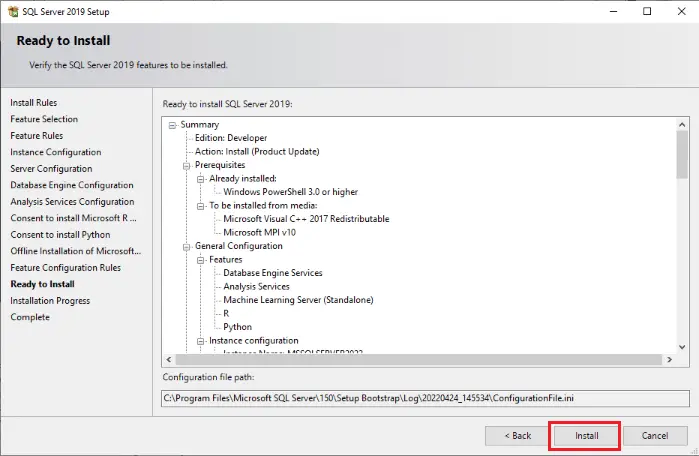This screenshot has width=699, height=456.
Task: Minimize the setup window
Action: point(613,11)
